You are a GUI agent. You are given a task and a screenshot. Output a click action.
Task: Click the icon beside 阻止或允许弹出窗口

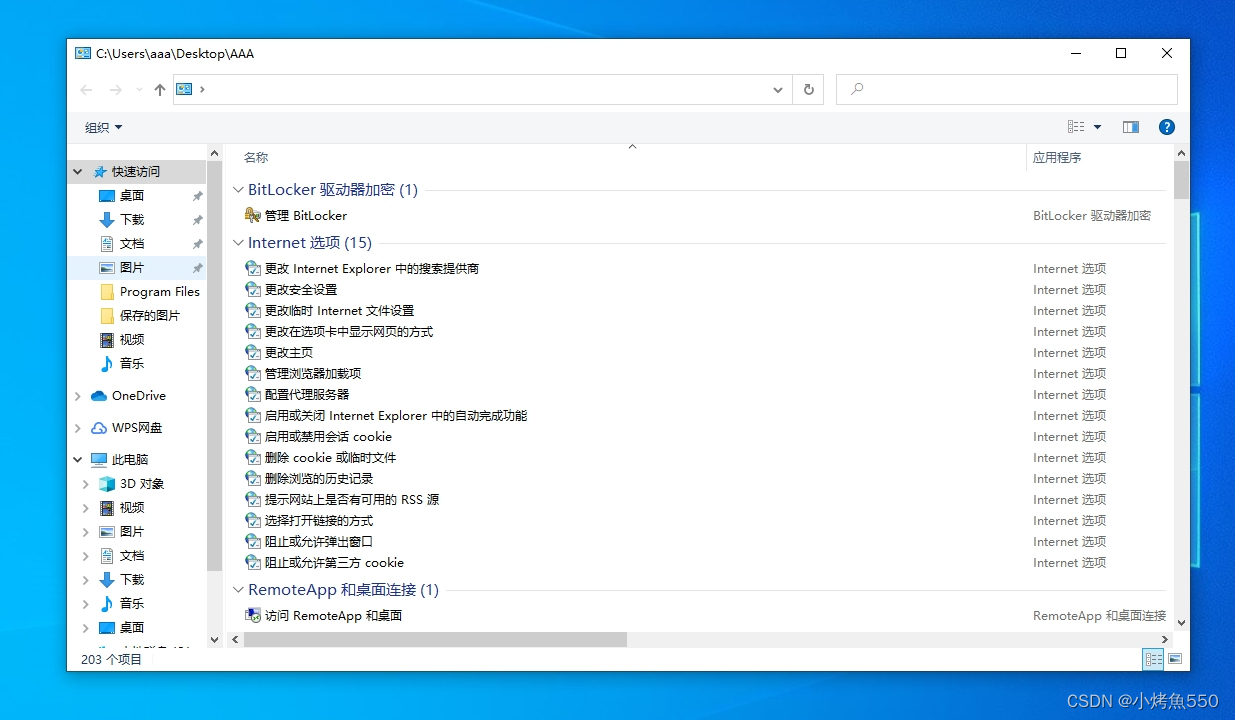tap(253, 541)
